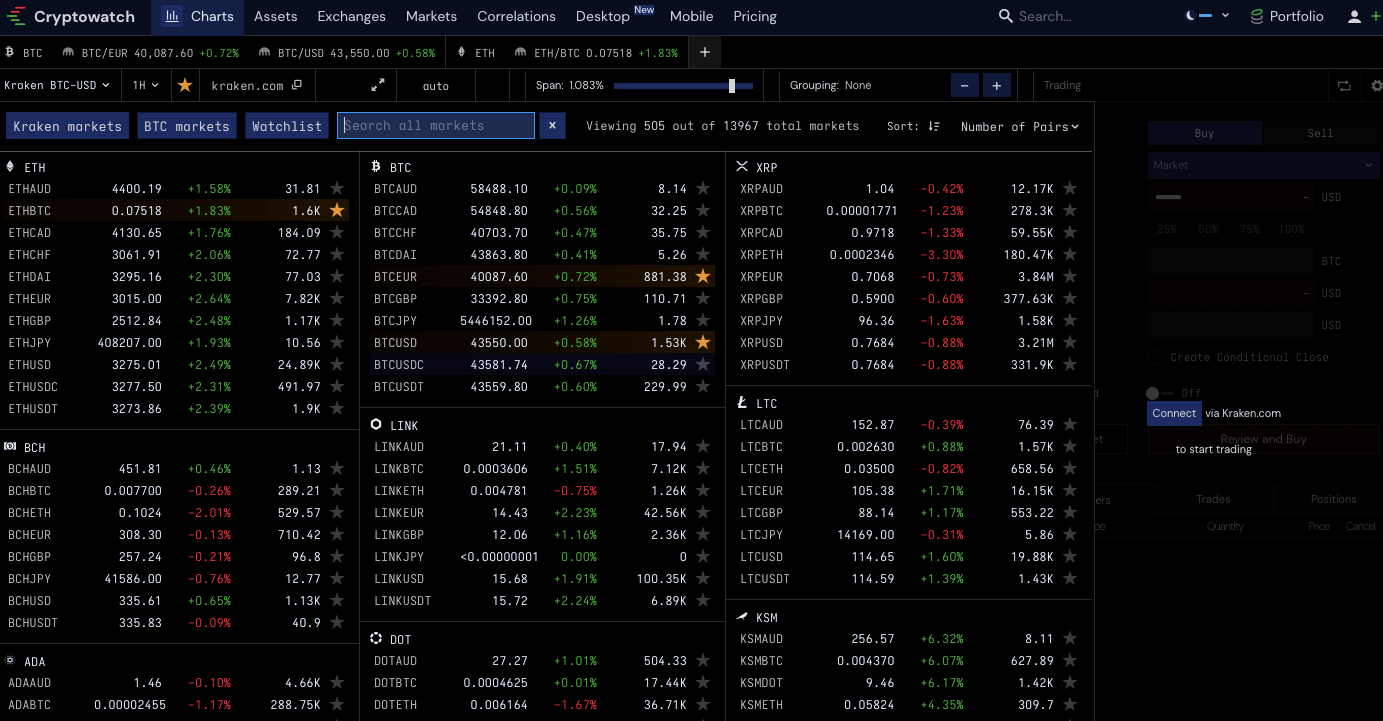
Task: Toggle the auto scale button
Action: coord(436,86)
